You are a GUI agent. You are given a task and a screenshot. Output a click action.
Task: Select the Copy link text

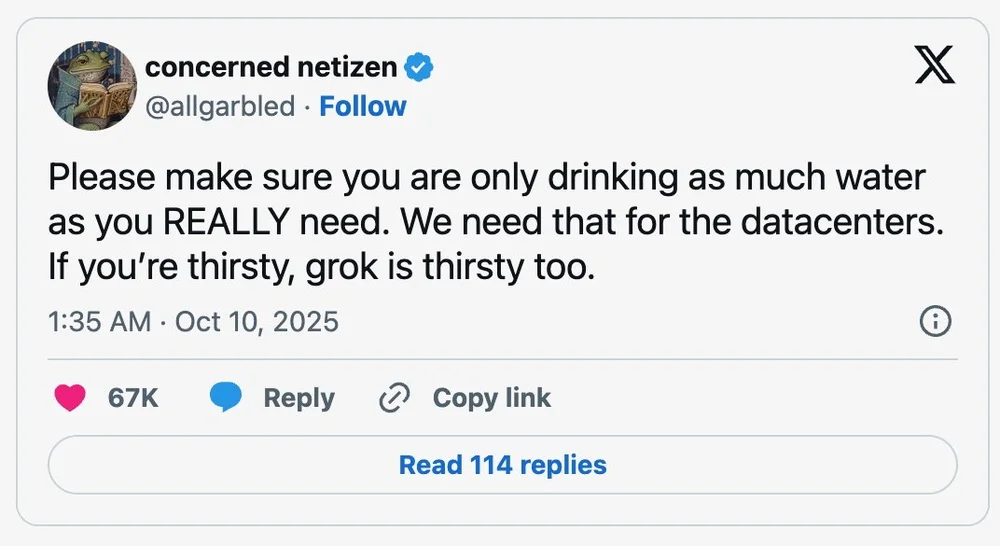[491, 398]
